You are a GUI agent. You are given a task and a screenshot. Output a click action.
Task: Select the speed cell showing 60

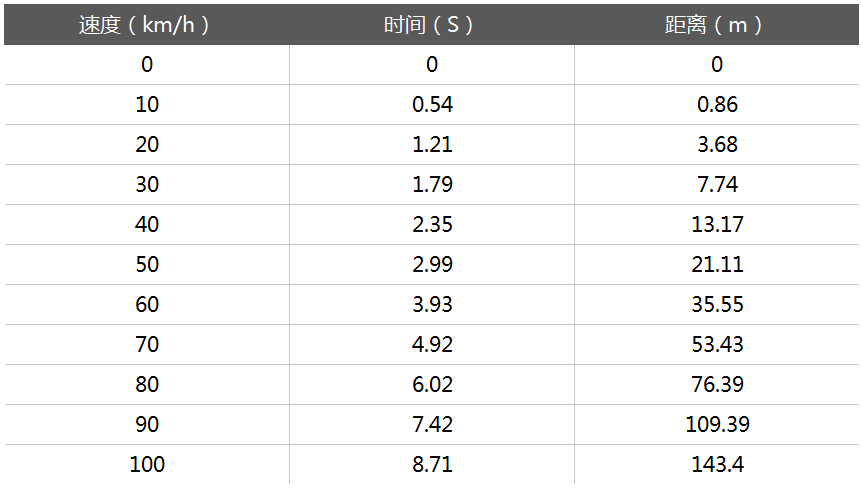147,305
